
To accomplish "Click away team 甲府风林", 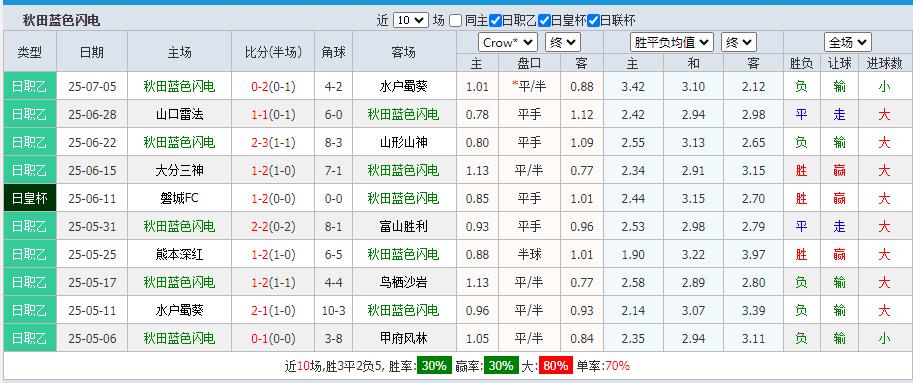I will pos(403,338).
